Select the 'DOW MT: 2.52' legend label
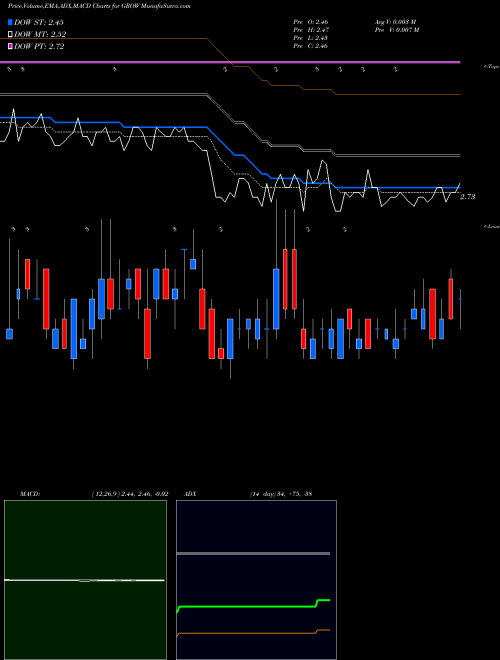 pos(40,34)
